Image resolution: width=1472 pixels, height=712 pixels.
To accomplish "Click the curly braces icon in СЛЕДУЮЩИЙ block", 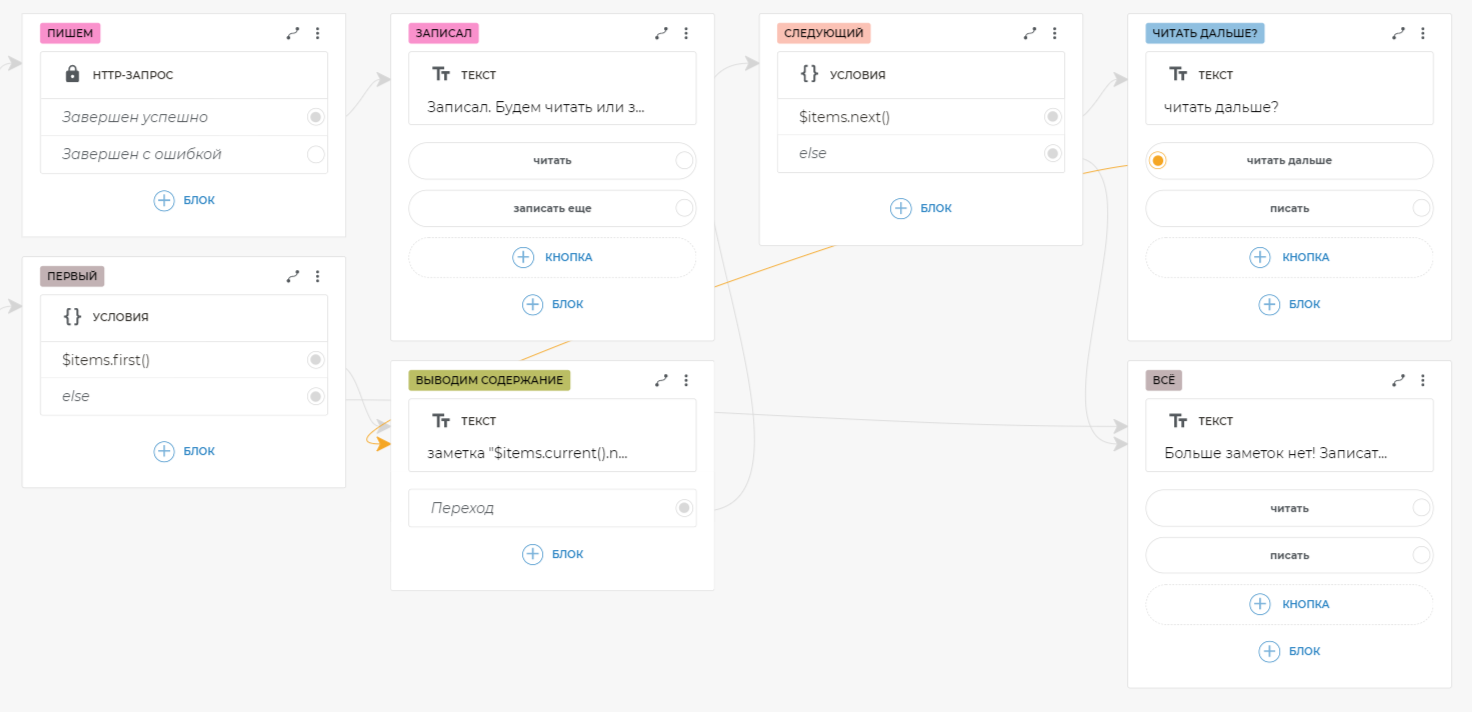I will 809,74.
